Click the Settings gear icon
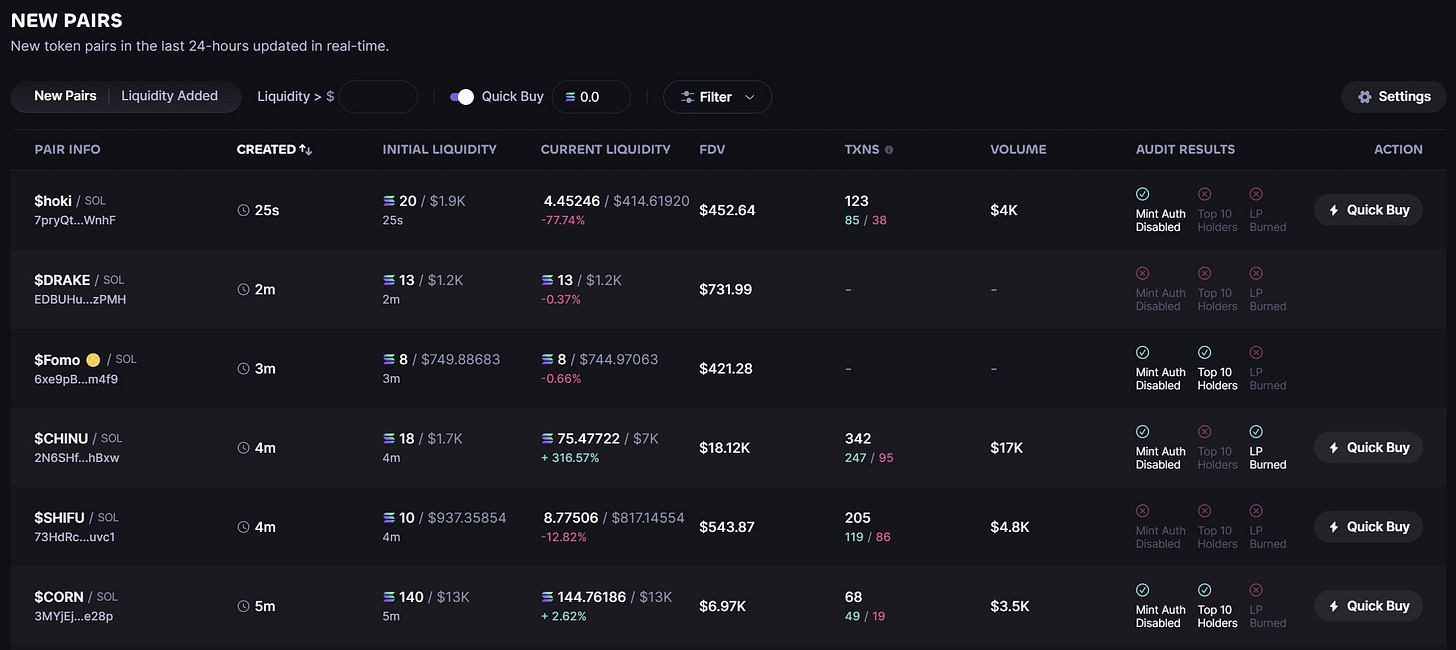 [1365, 97]
